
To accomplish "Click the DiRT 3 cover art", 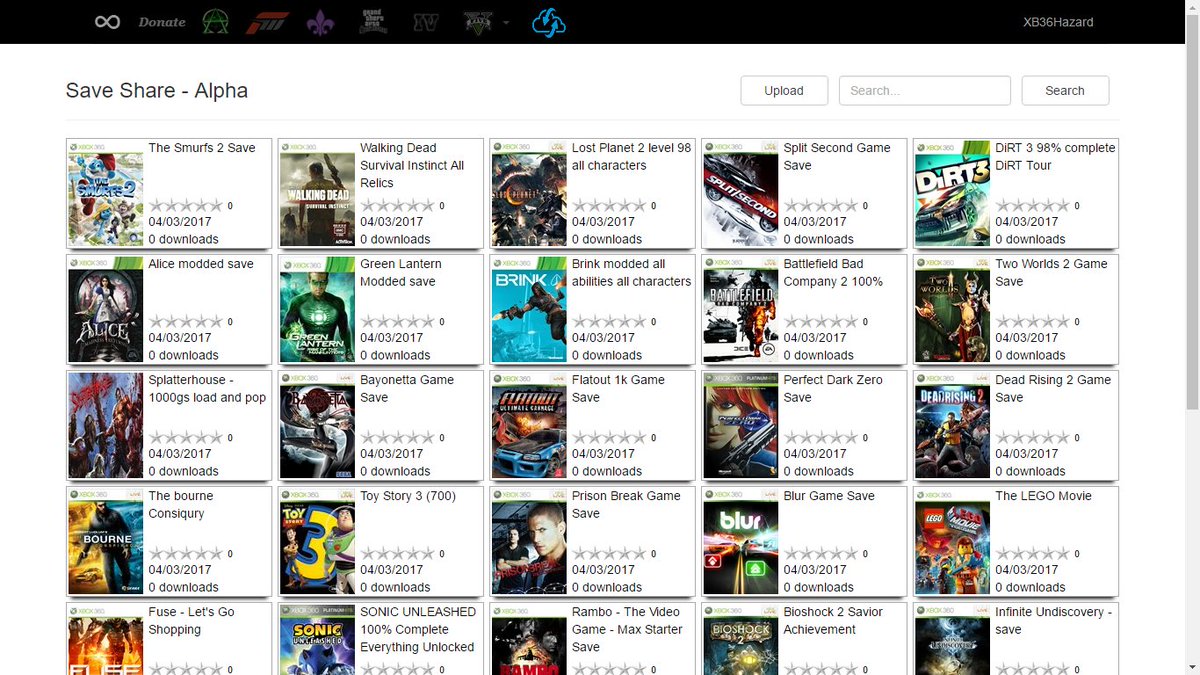I will pyautogui.click(x=953, y=194).
